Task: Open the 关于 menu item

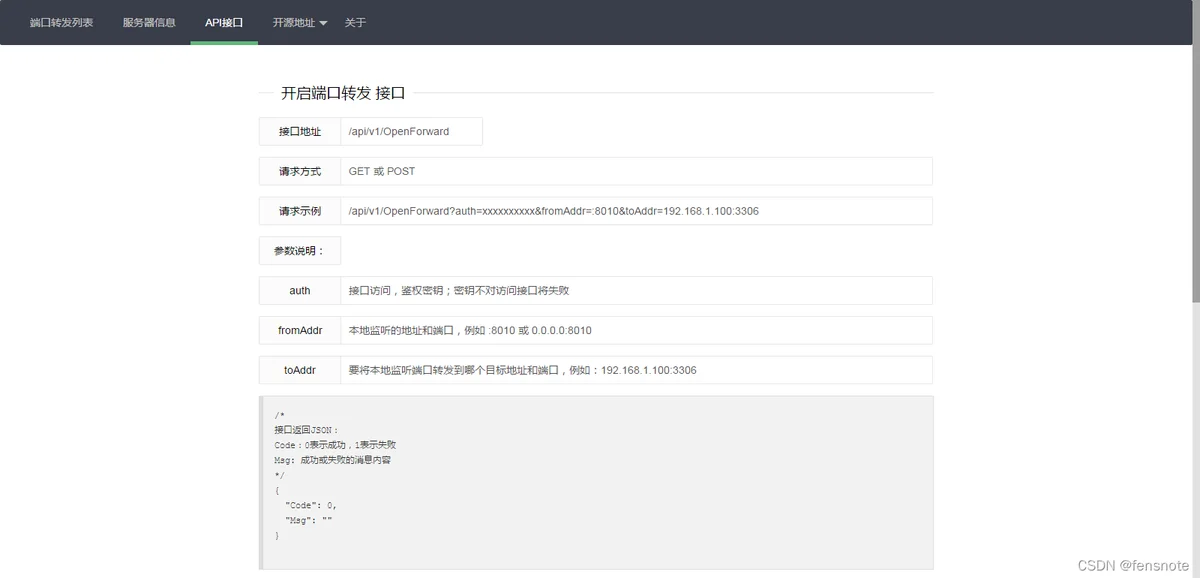Action: coord(355,22)
